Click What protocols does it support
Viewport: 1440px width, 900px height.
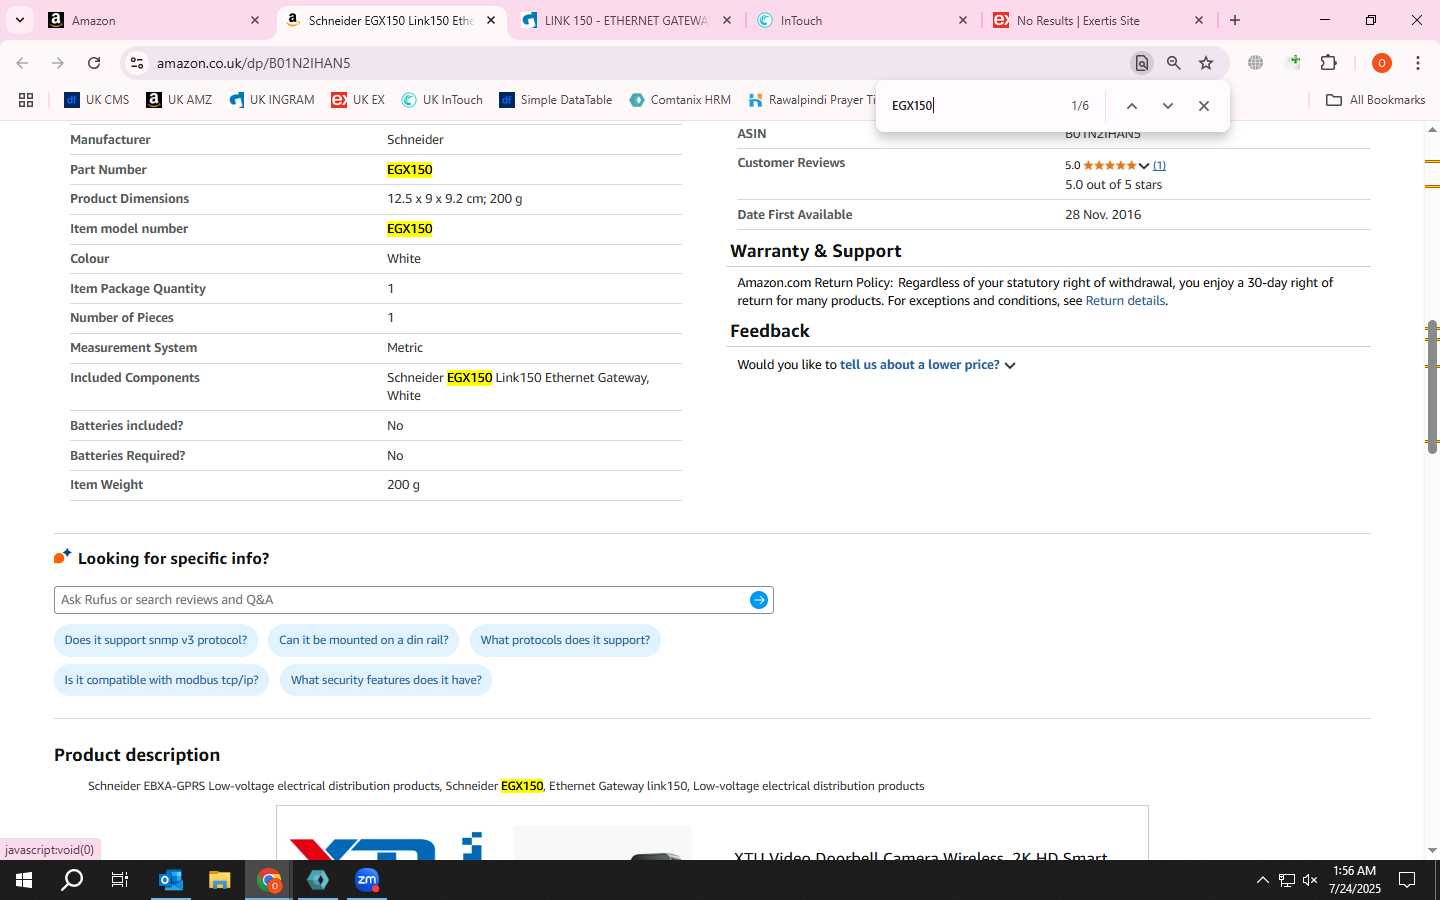click(x=565, y=640)
